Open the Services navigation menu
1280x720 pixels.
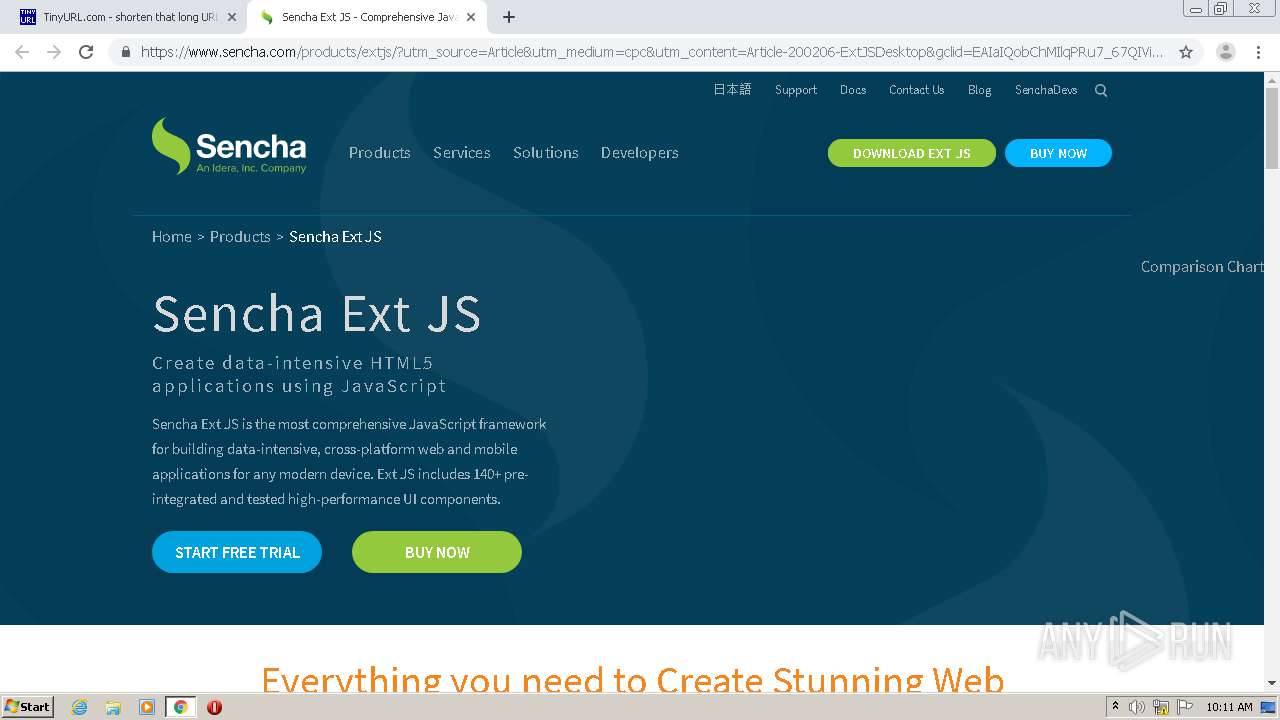[462, 153]
